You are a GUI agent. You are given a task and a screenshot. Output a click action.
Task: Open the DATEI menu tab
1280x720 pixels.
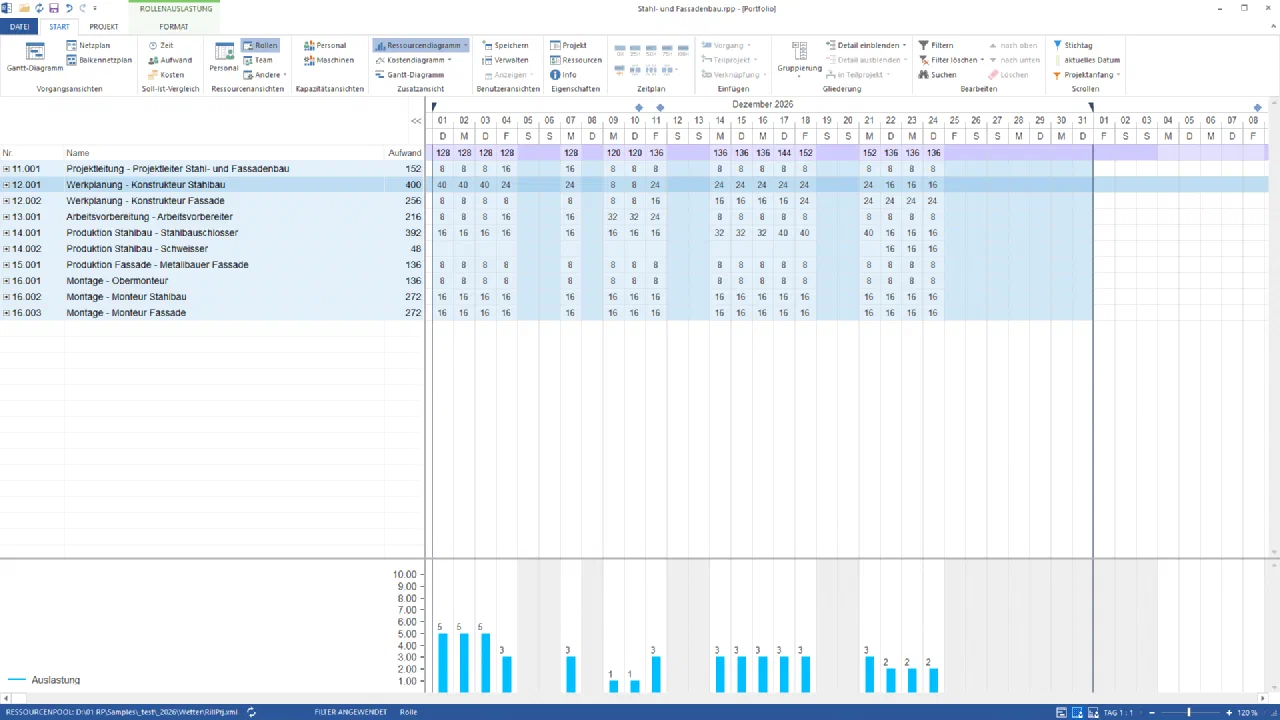(x=19, y=27)
